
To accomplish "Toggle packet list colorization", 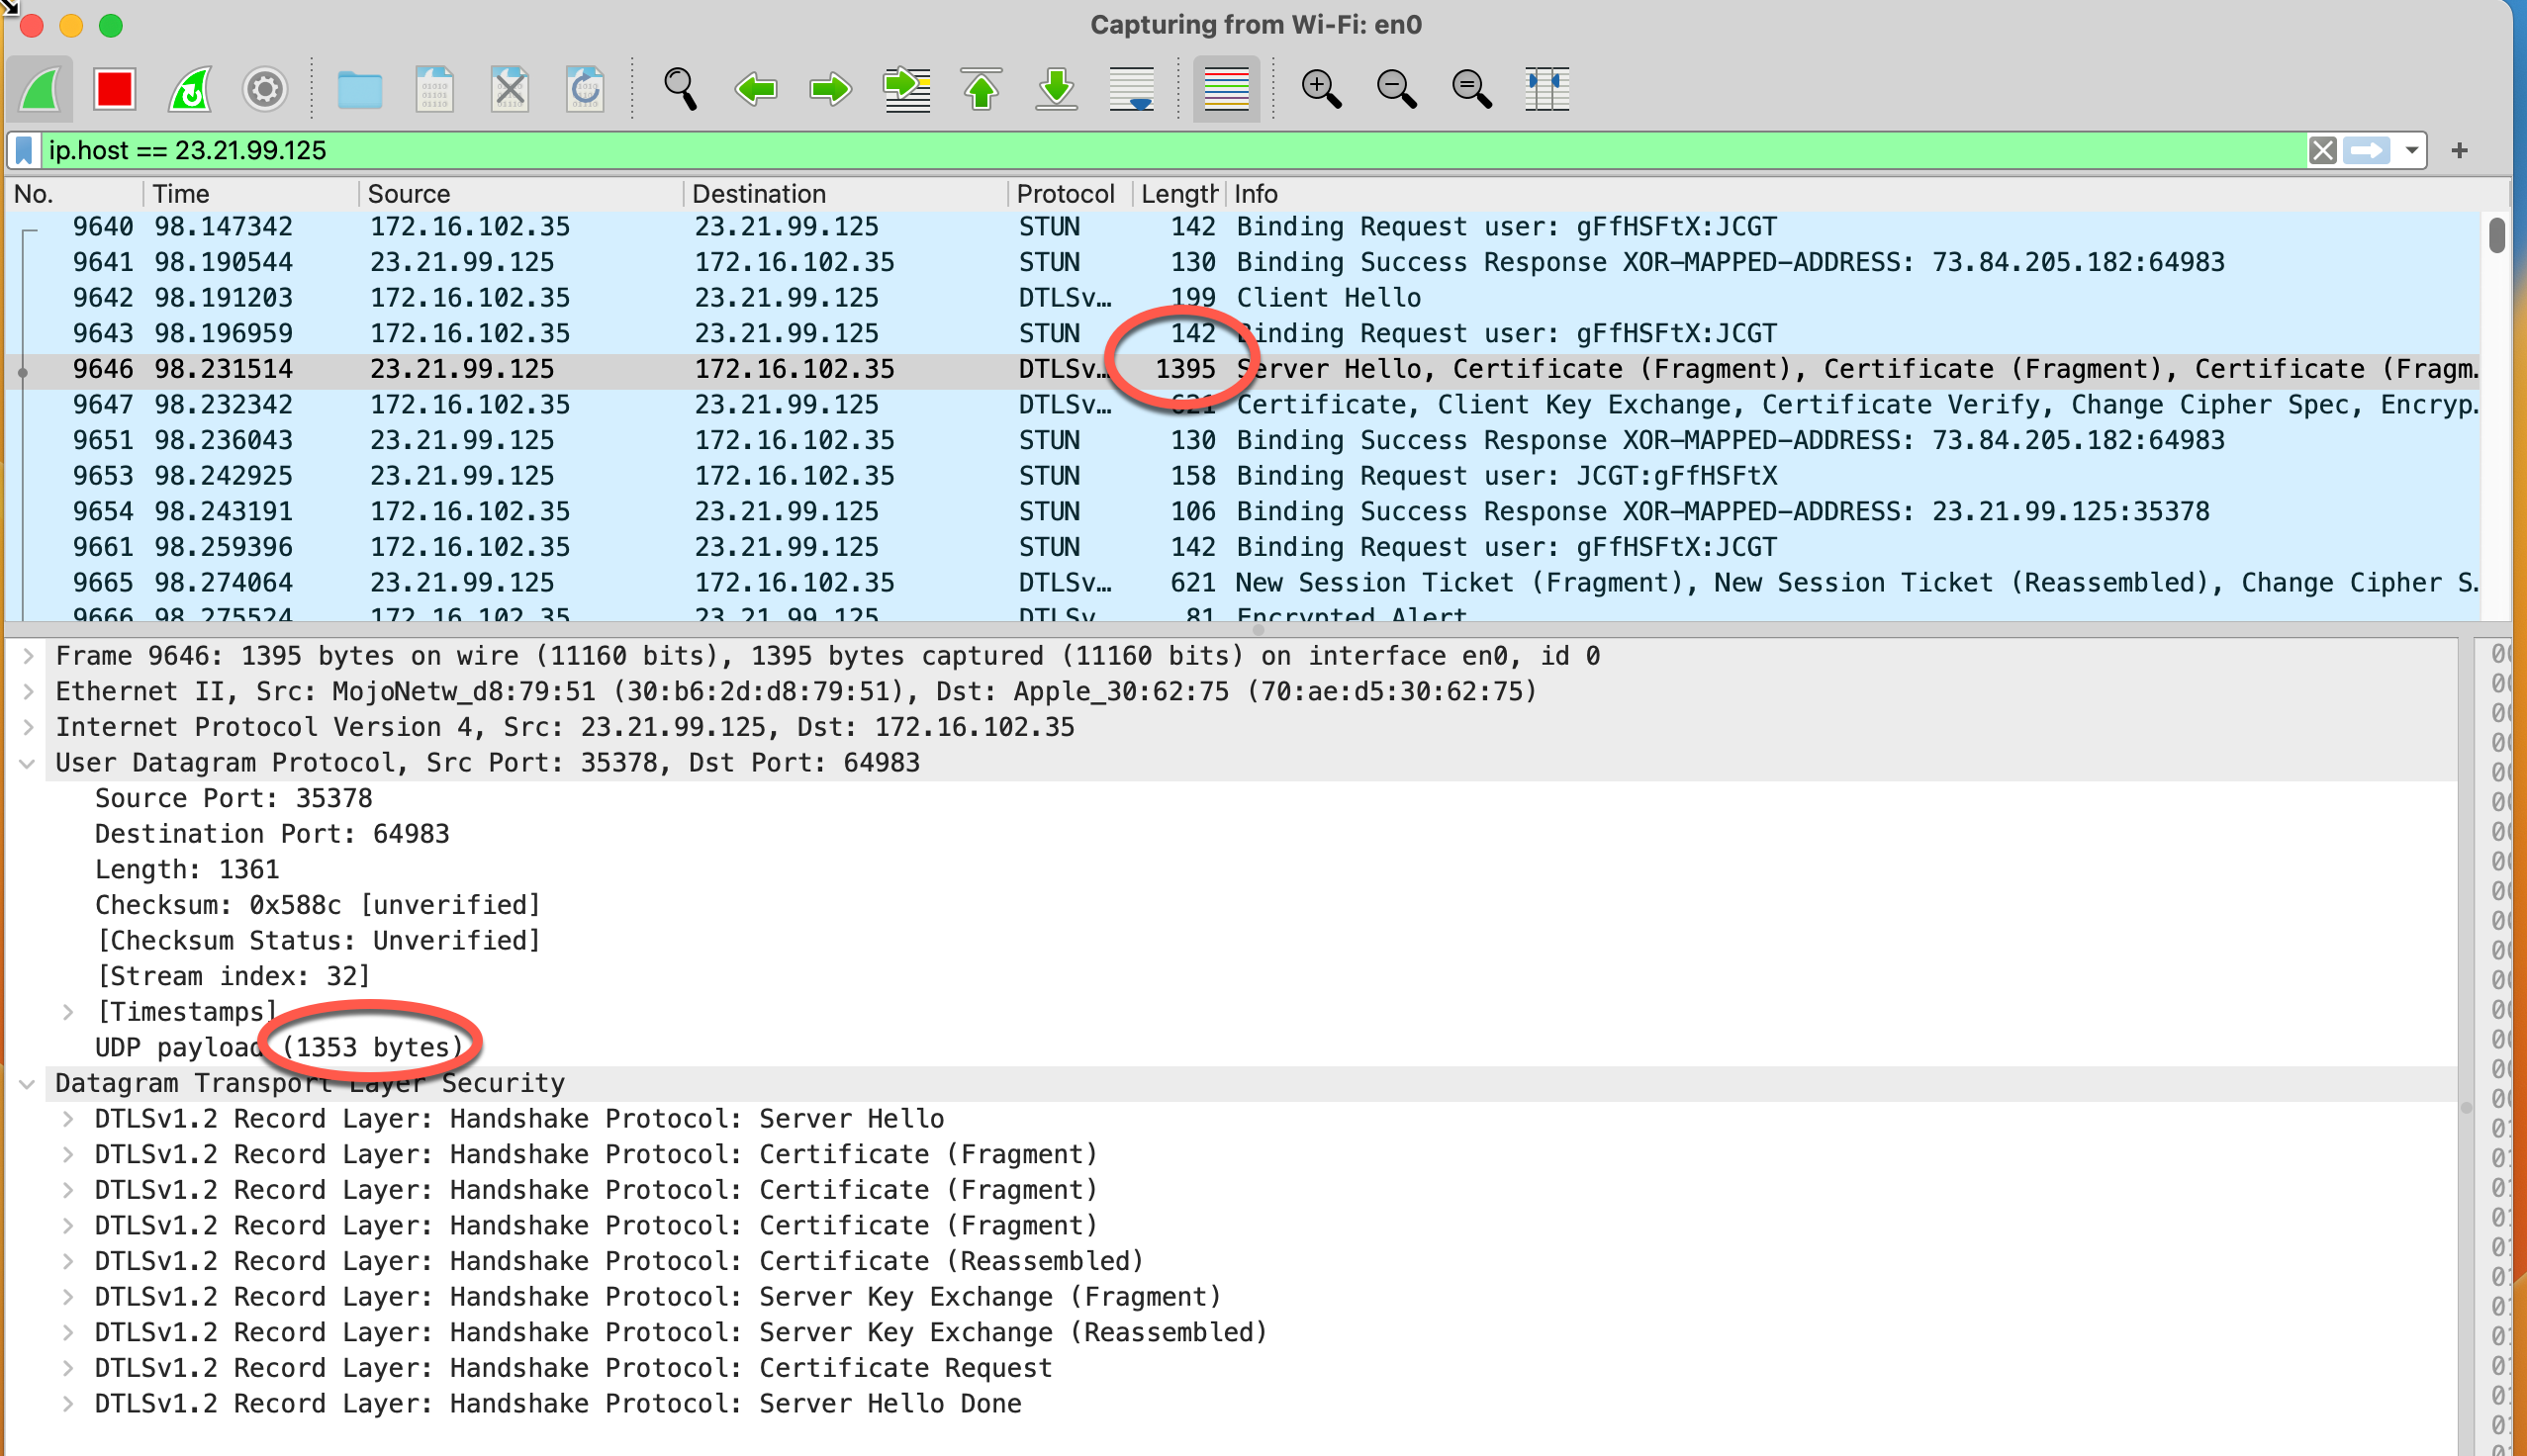I will click(x=1226, y=89).
